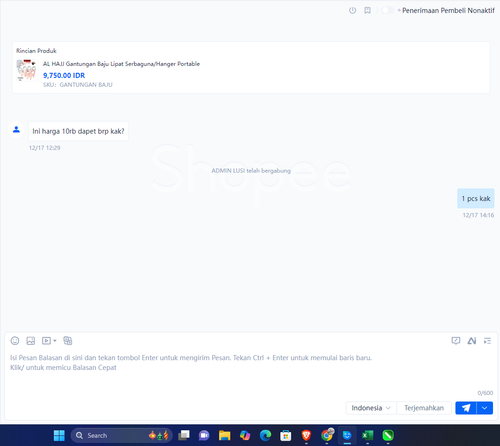The width and height of the screenshot is (500, 446).
Task: Open Task View on the taskbar
Action: (x=184, y=435)
